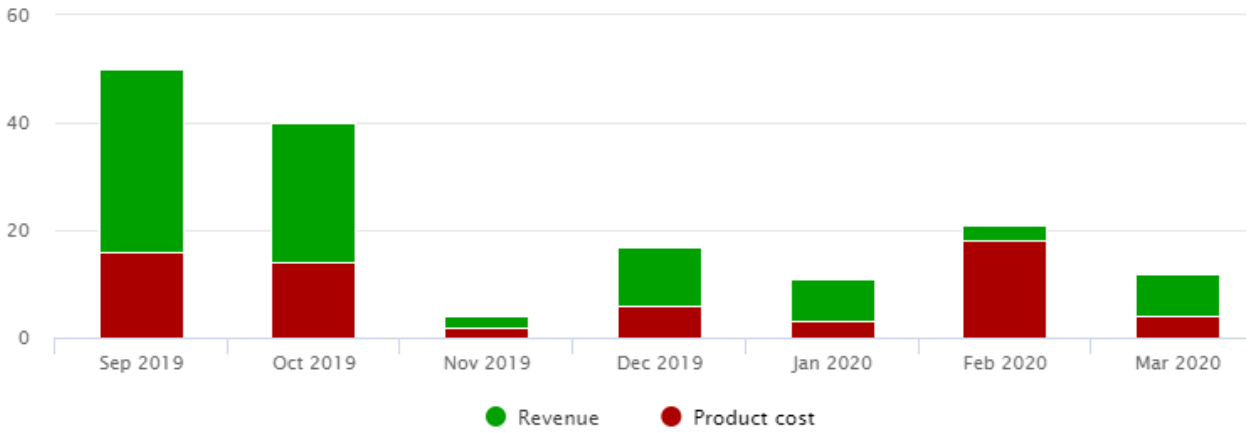Select the Nov 2019 green Revenue bar segment

click(x=486, y=322)
